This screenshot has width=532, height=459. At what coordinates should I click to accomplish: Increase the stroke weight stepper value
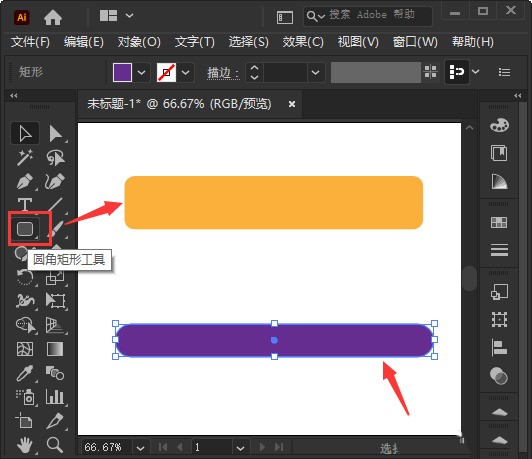point(254,68)
